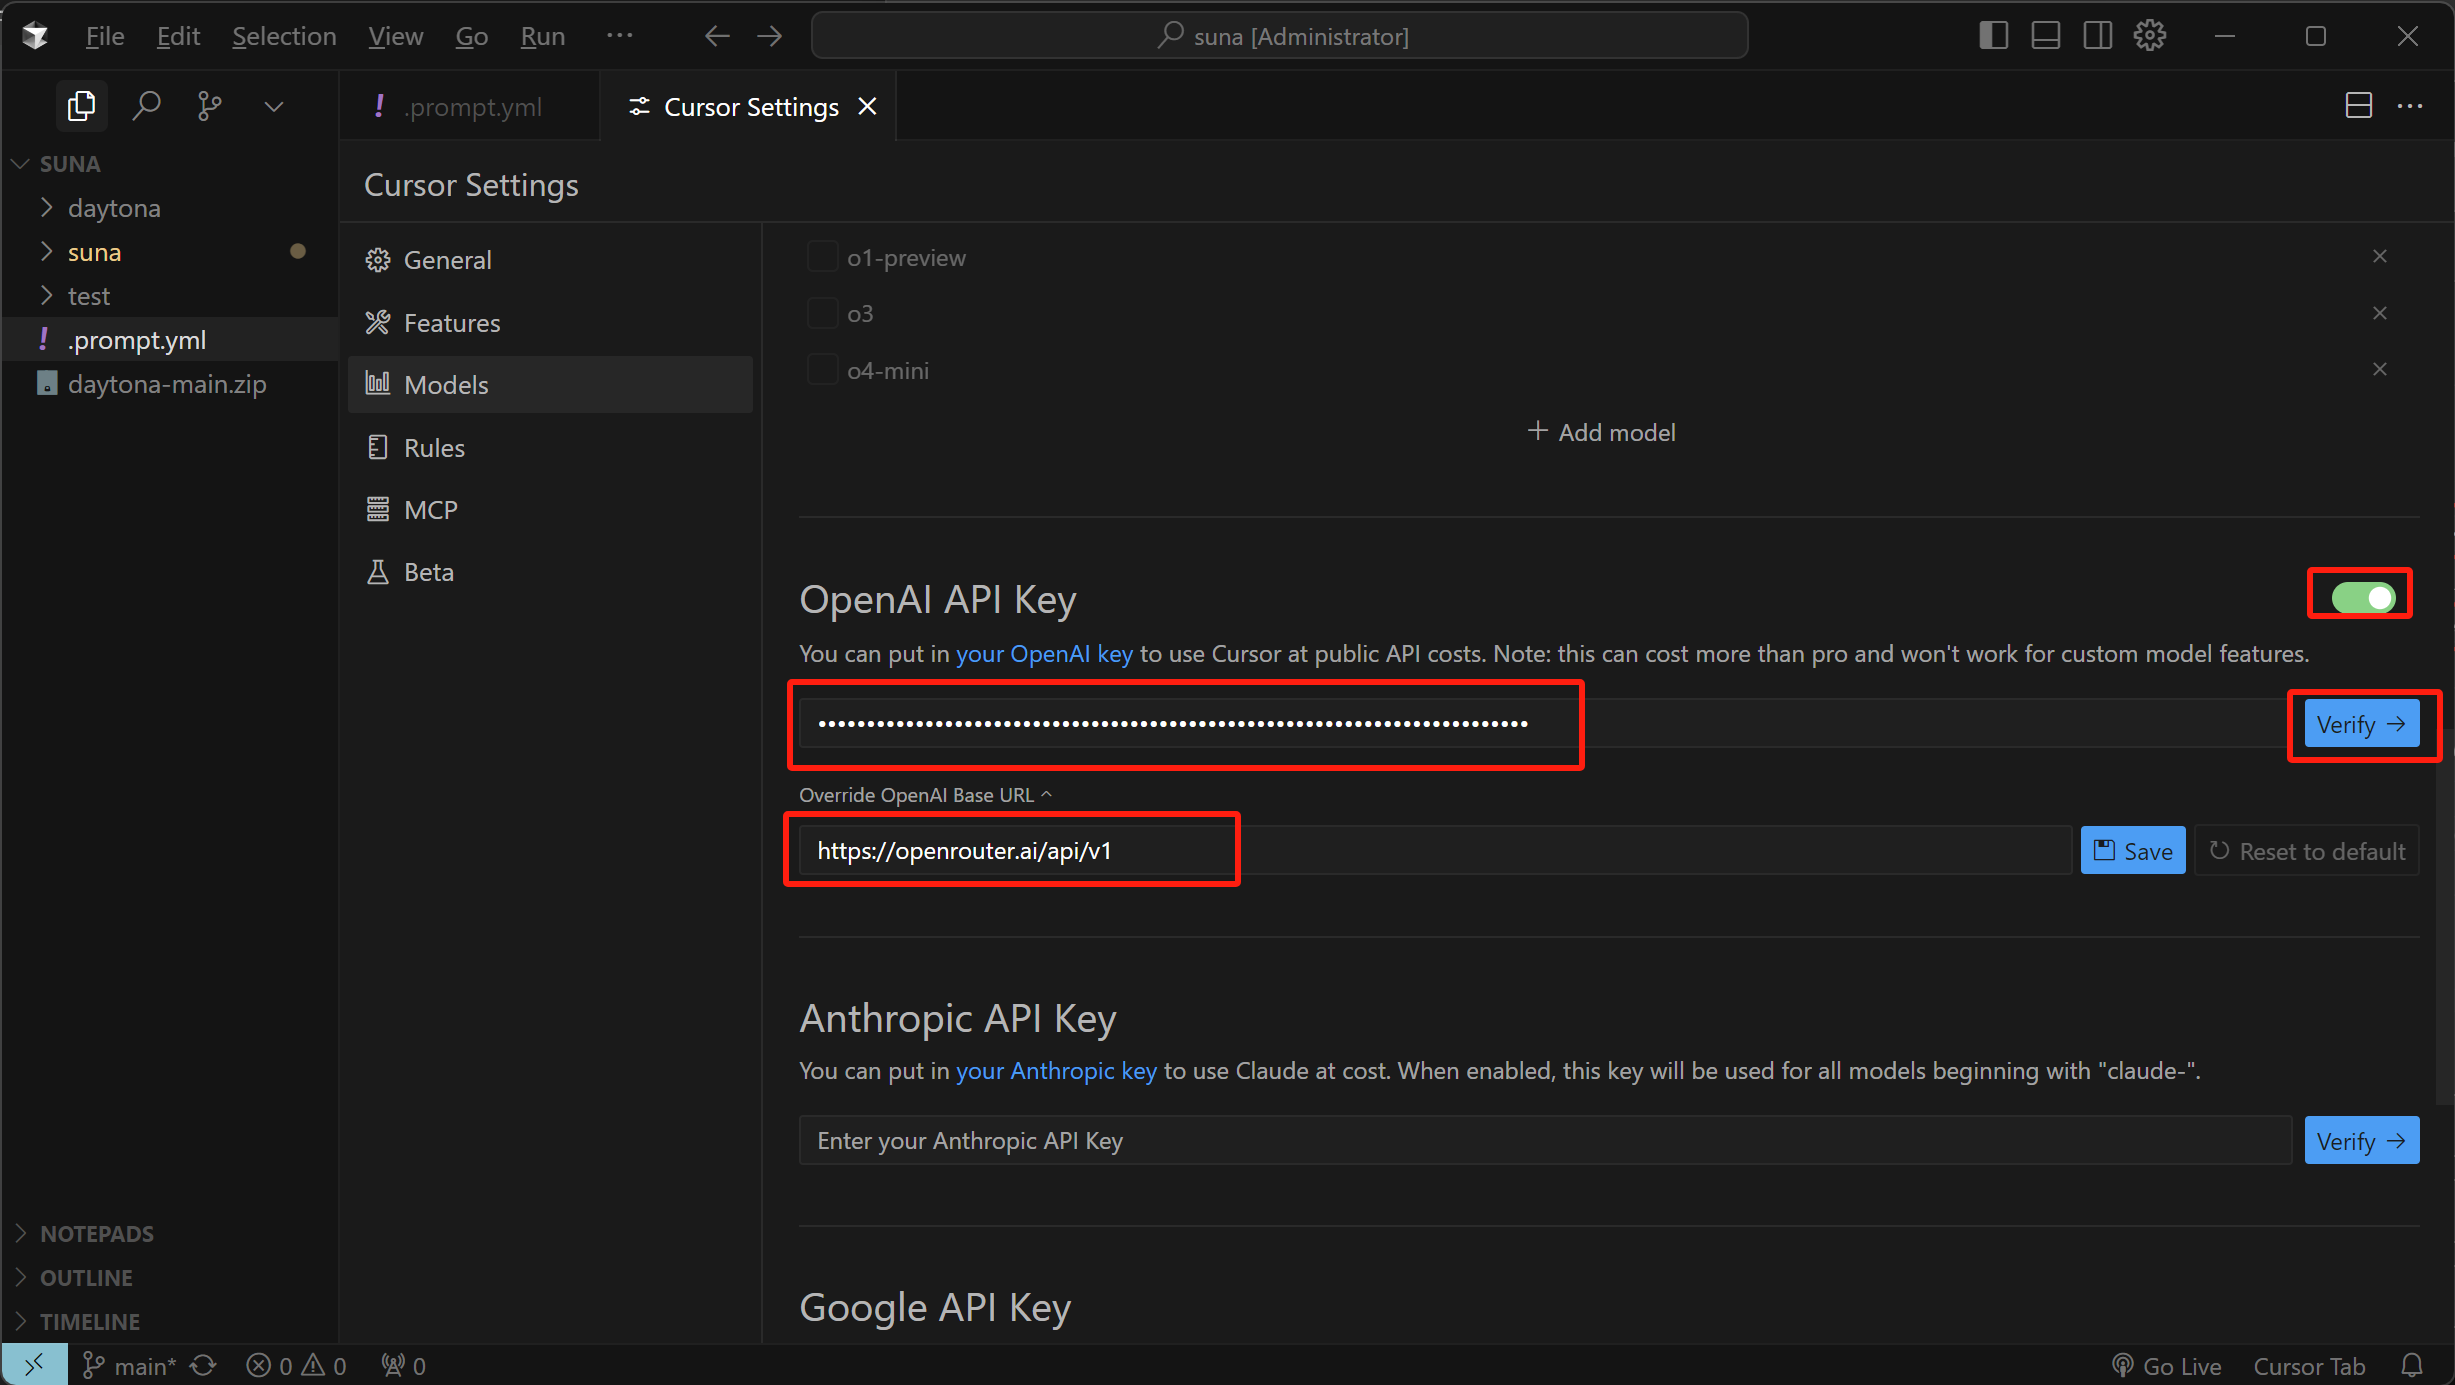Open the command center search box

coord(1280,36)
